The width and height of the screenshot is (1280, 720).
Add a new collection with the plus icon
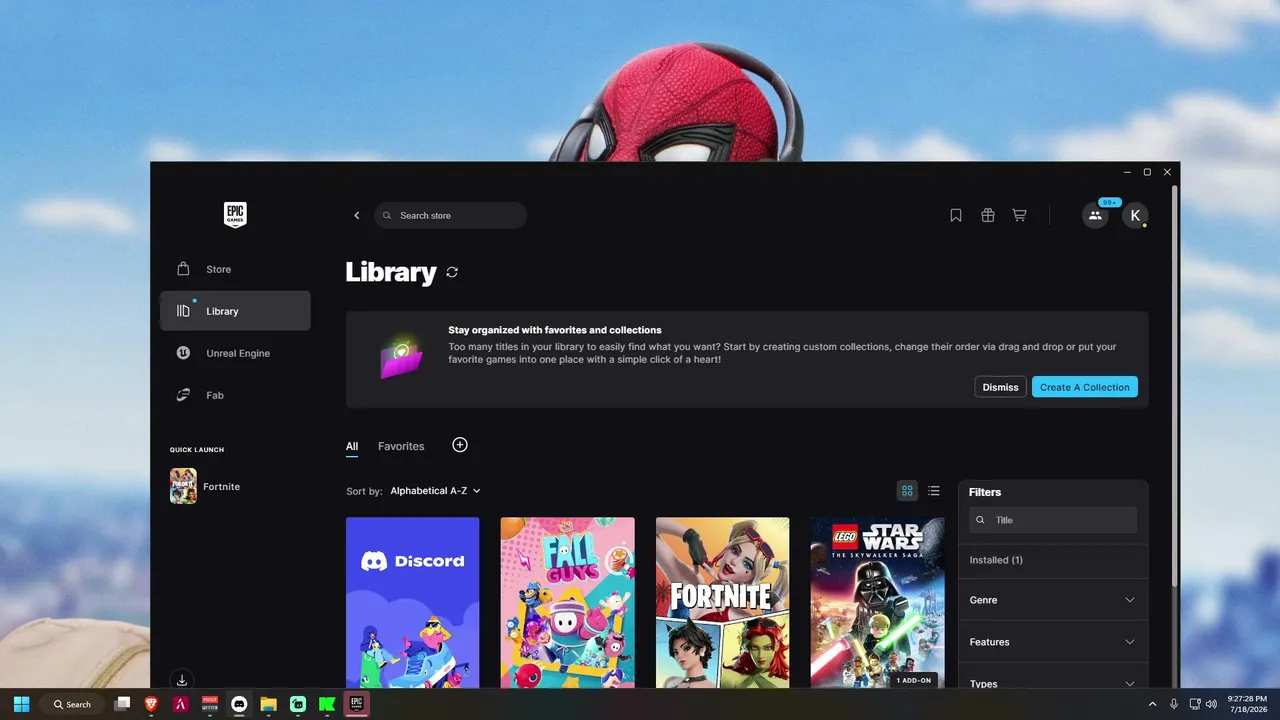pyautogui.click(x=460, y=445)
